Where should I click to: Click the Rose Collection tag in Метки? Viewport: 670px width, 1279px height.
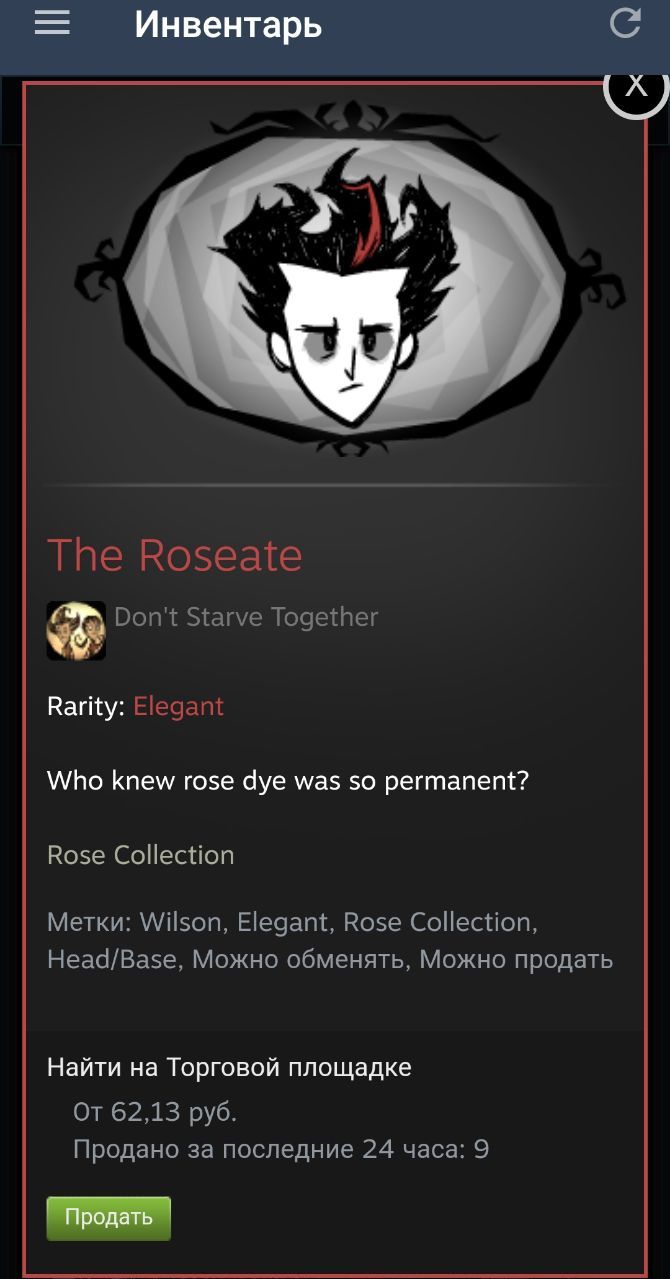440,922
